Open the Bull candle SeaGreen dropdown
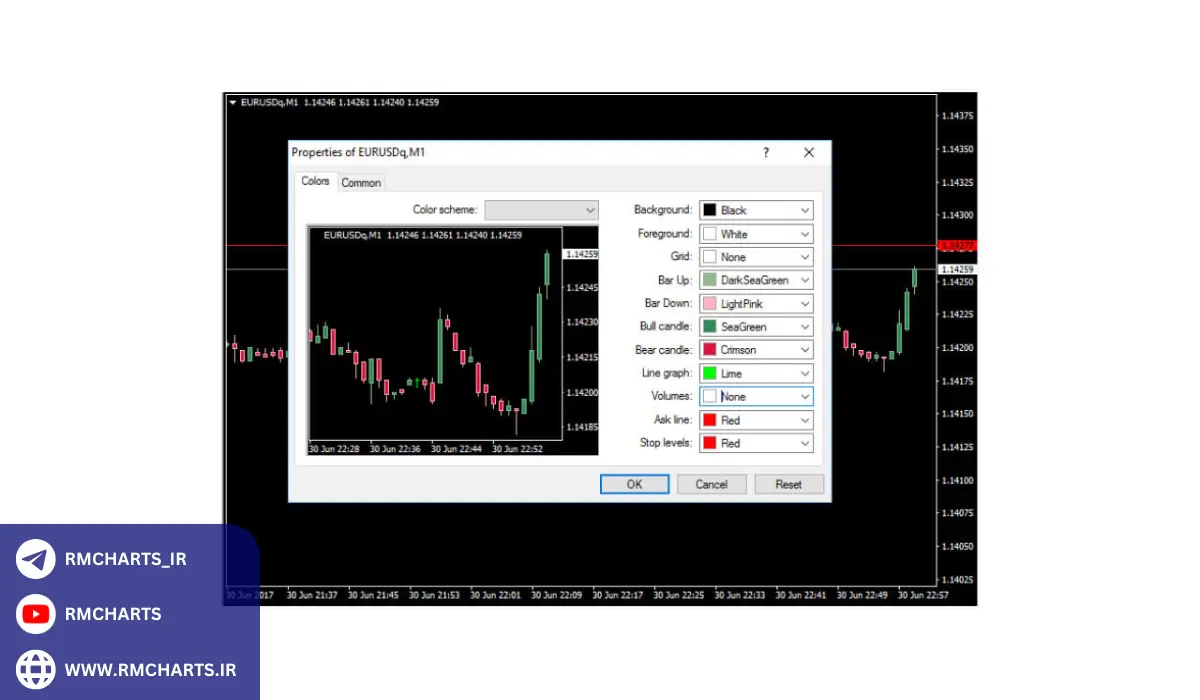This screenshot has height=700, width=1200. tap(805, 327)
